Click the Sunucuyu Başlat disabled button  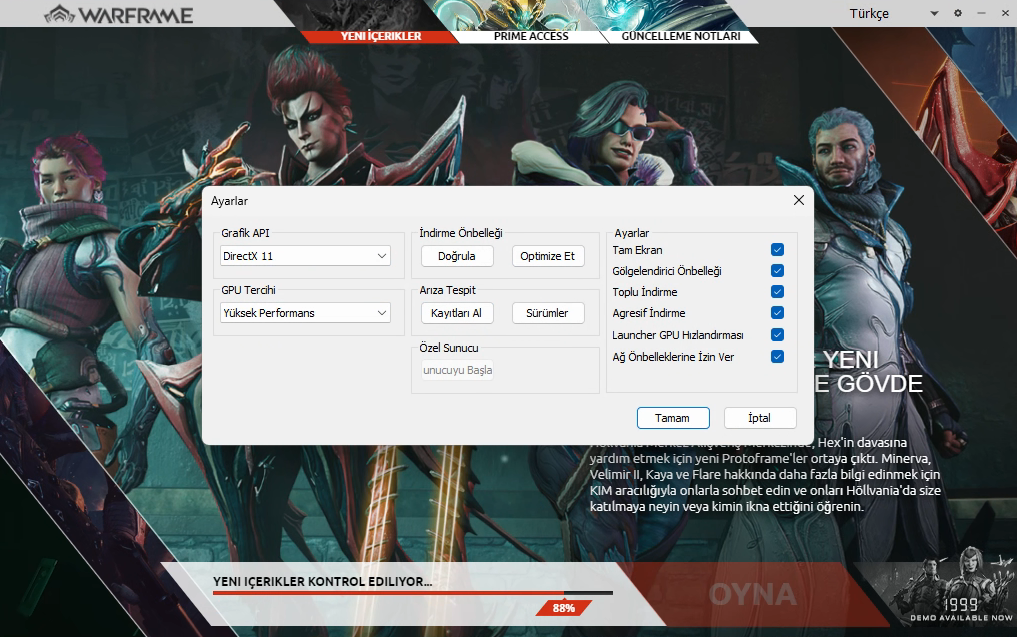click(457, 370)
